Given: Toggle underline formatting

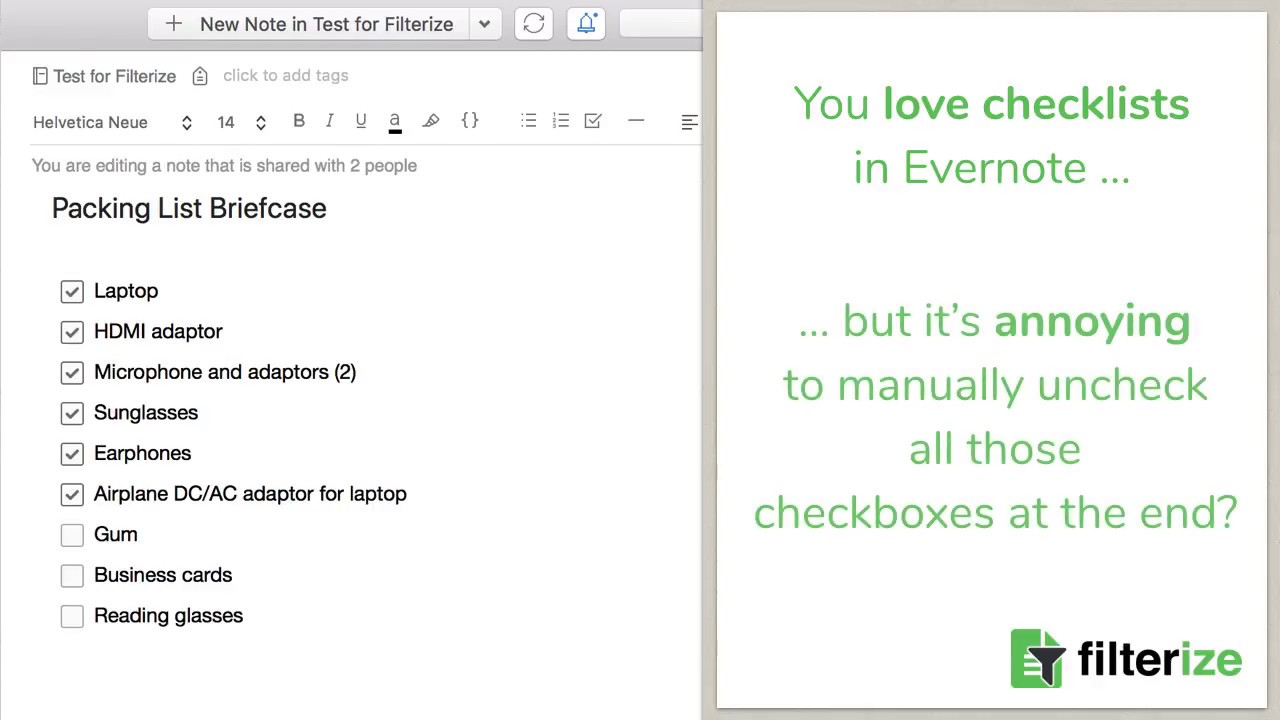Looking at the screenshot, I should [361, 121].
